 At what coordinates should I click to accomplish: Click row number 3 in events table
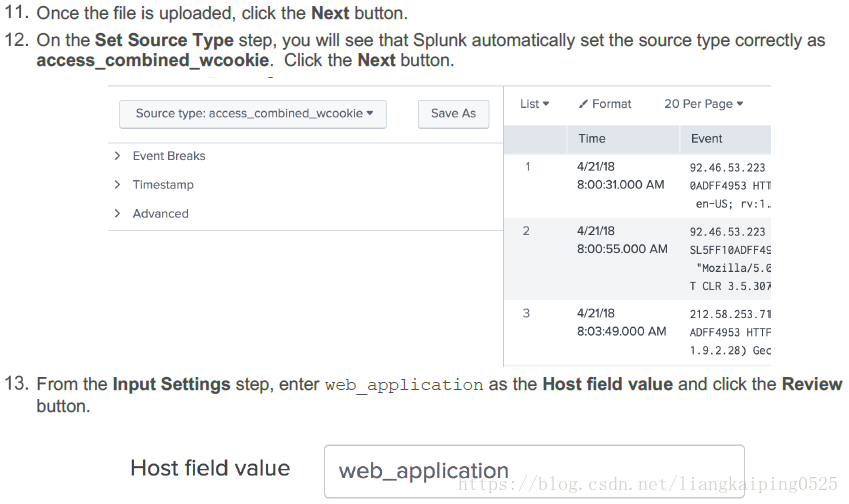[x=526, y=313]
